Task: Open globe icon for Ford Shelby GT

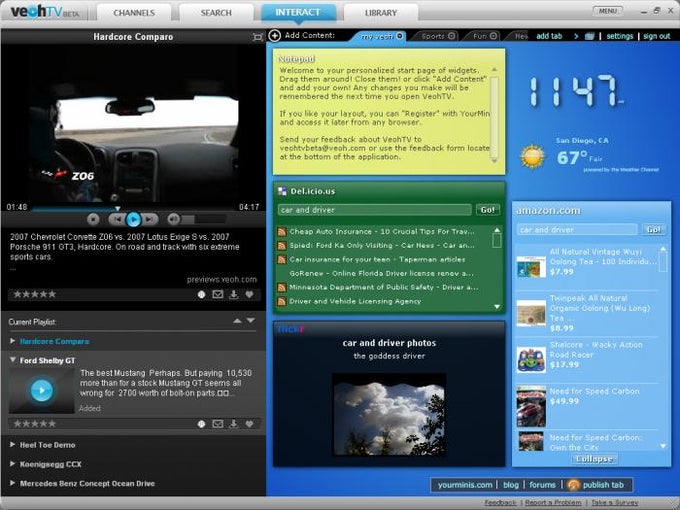Action: 201,424
